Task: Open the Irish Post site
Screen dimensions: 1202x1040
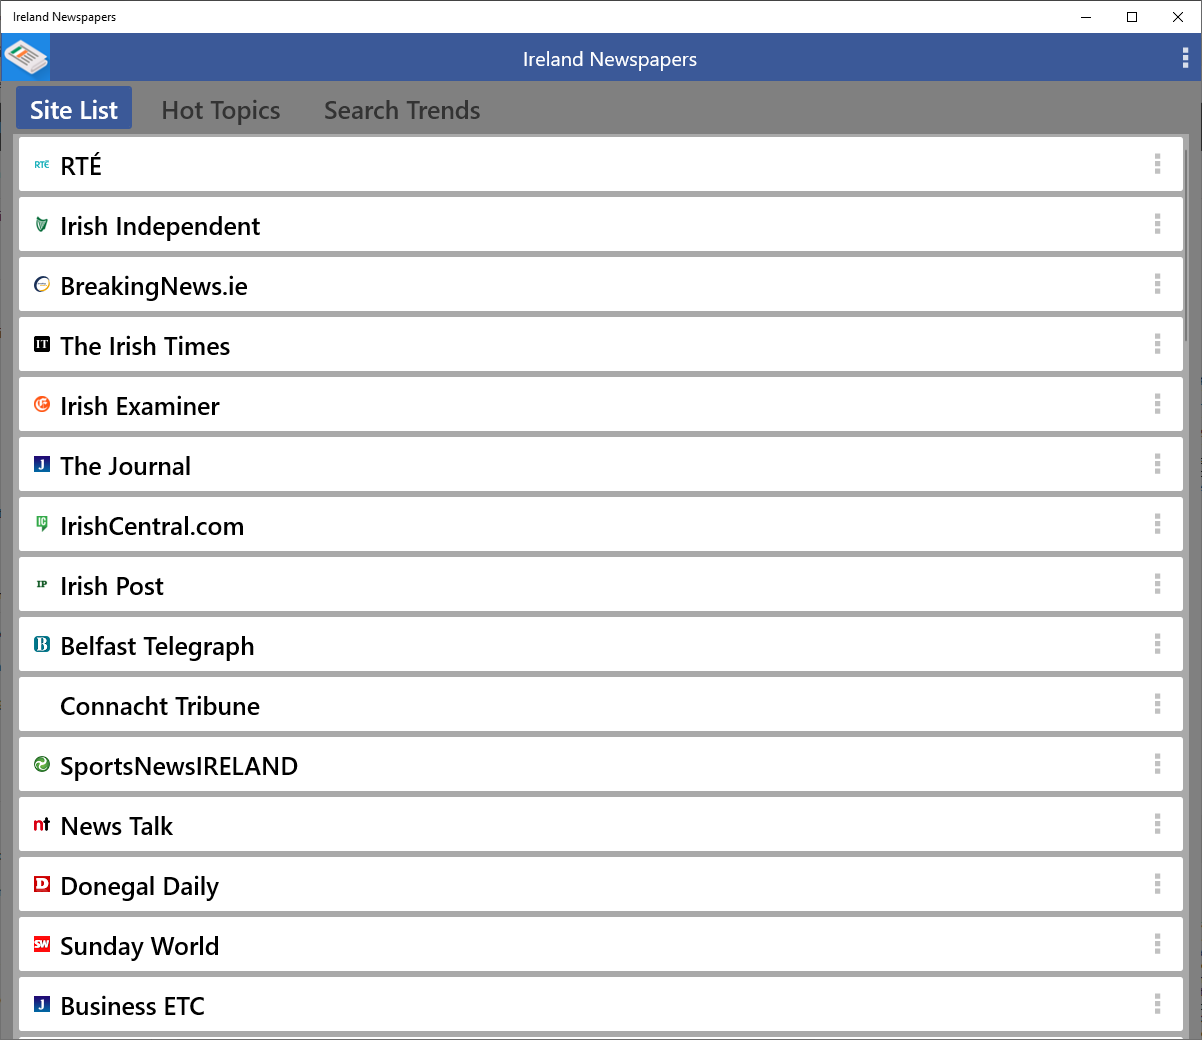Action: tap(600, 584)
